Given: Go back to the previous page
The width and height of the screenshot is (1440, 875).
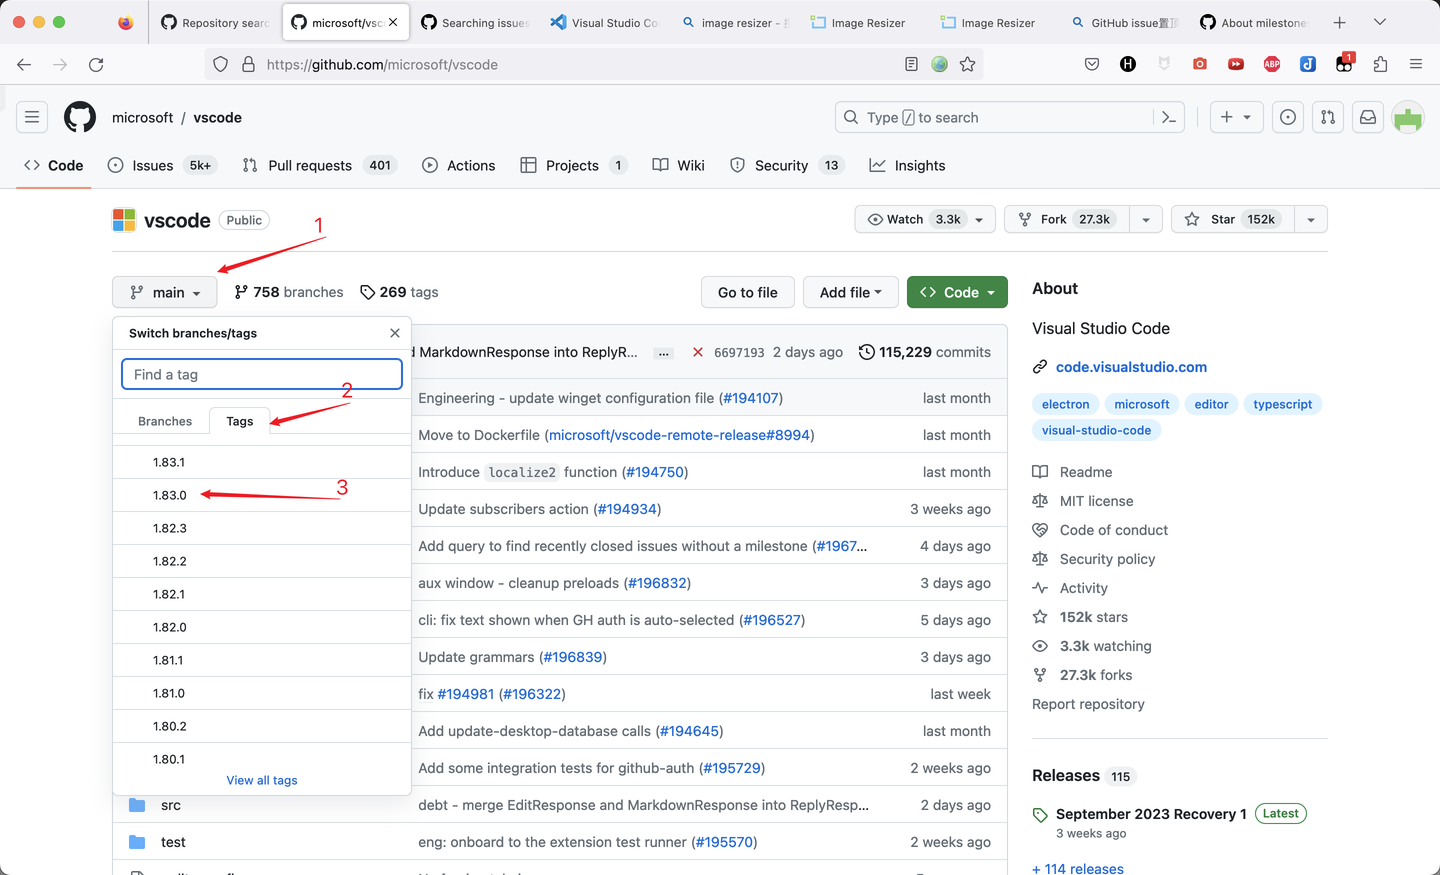Looking at the screenshot, I should click(24, 64).
